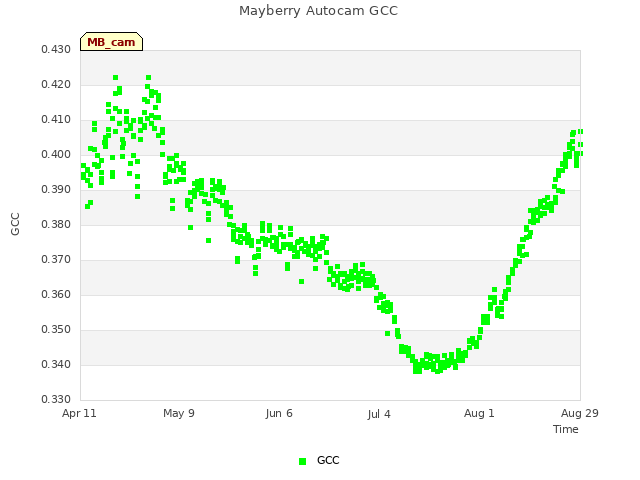Click the May 9 x-axis label
This screenshot has width=640, height=480.
click(x=179, y=413)
